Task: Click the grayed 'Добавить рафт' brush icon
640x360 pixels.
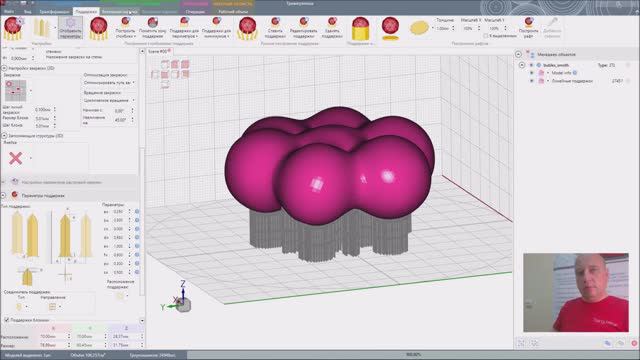Action: pos(552,28)
